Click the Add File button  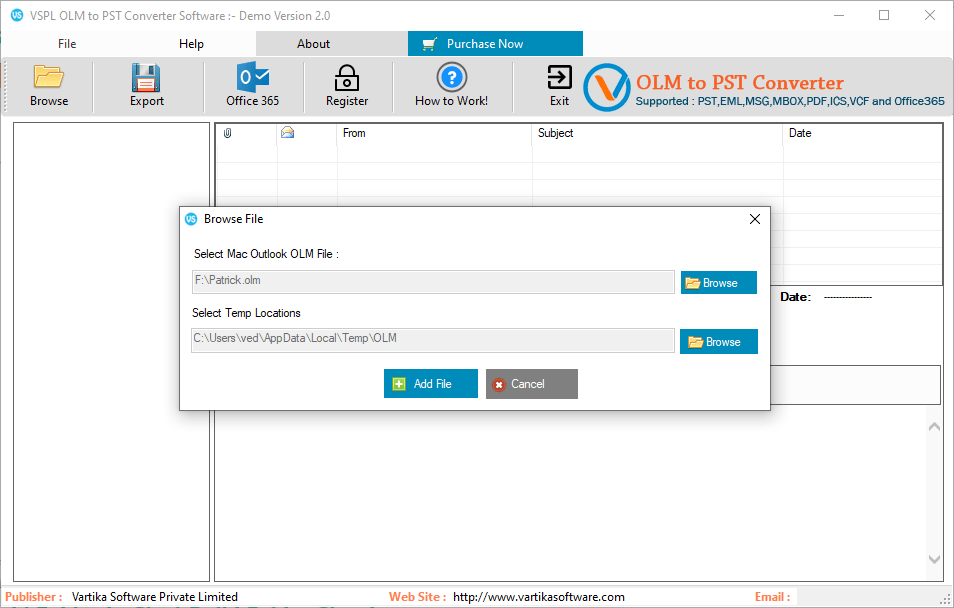[431, 383]
